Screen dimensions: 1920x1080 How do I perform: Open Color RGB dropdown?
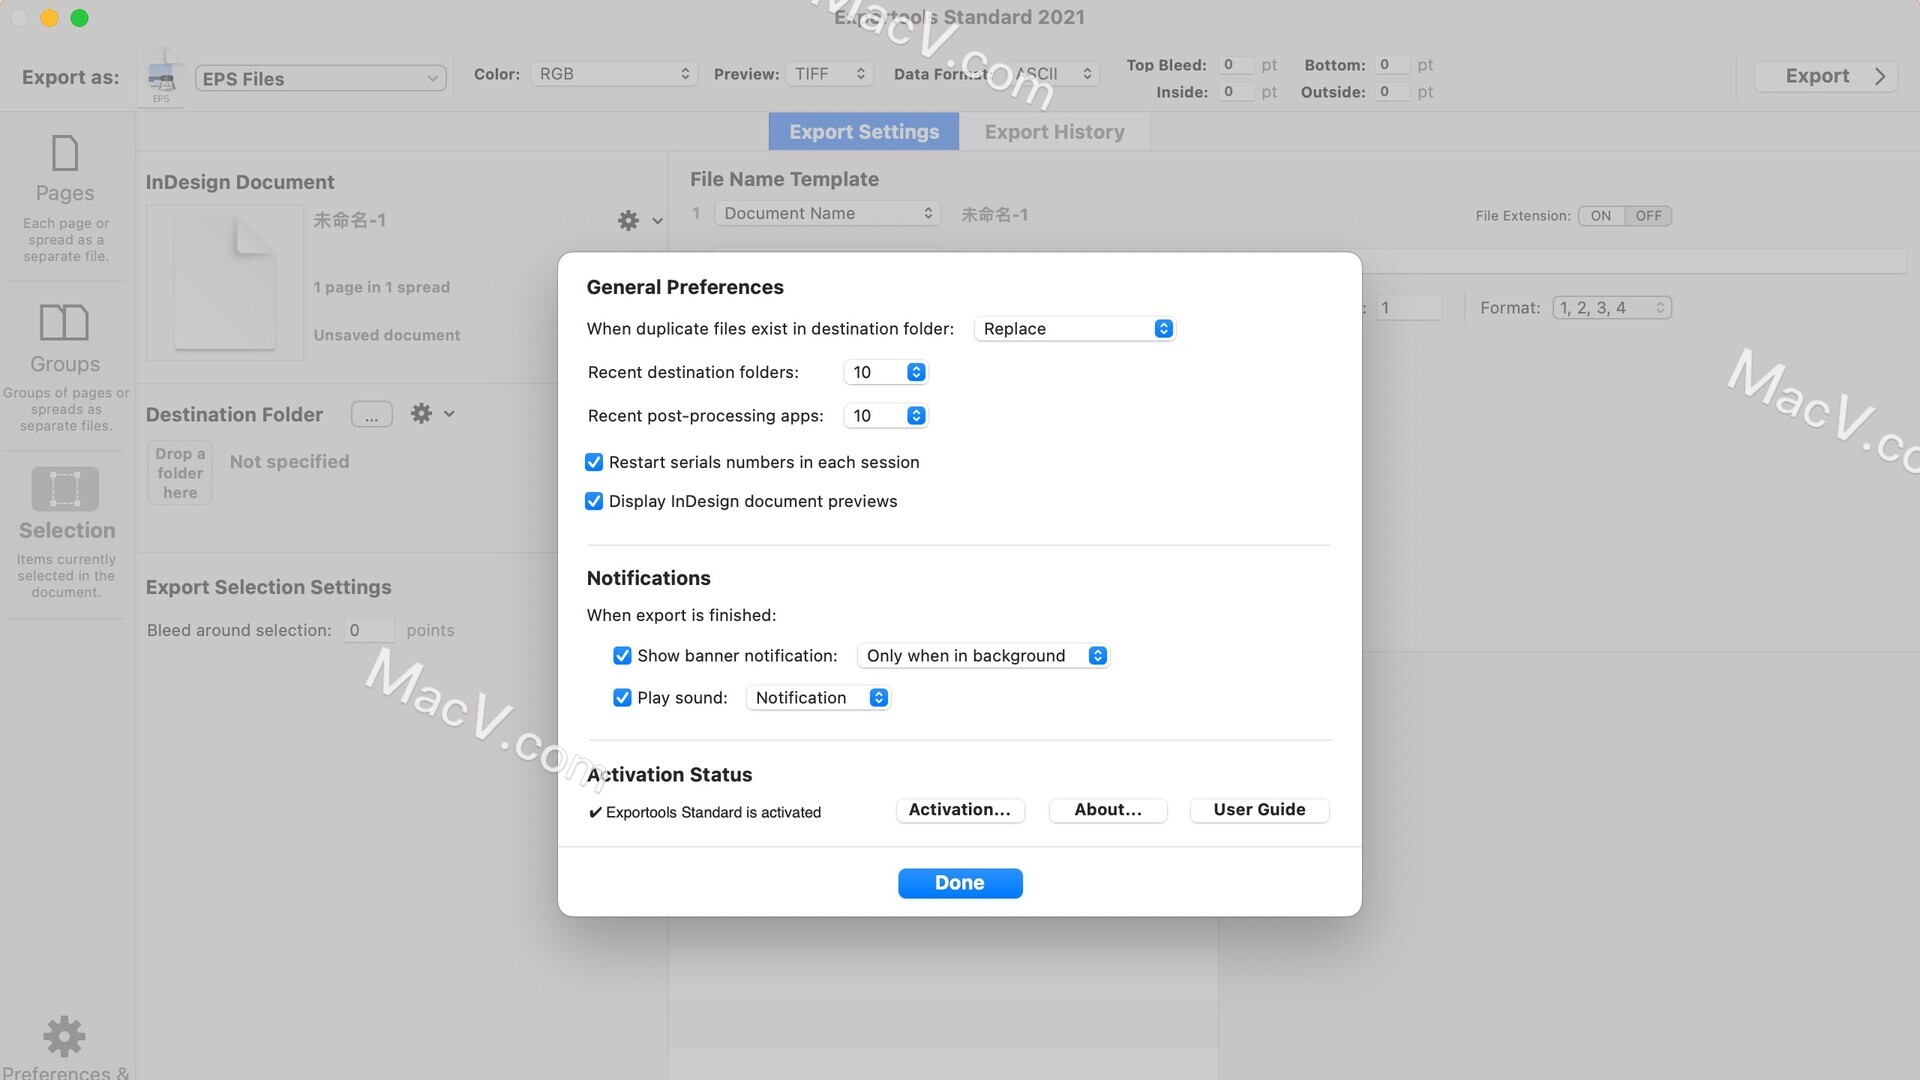(613, 74)
